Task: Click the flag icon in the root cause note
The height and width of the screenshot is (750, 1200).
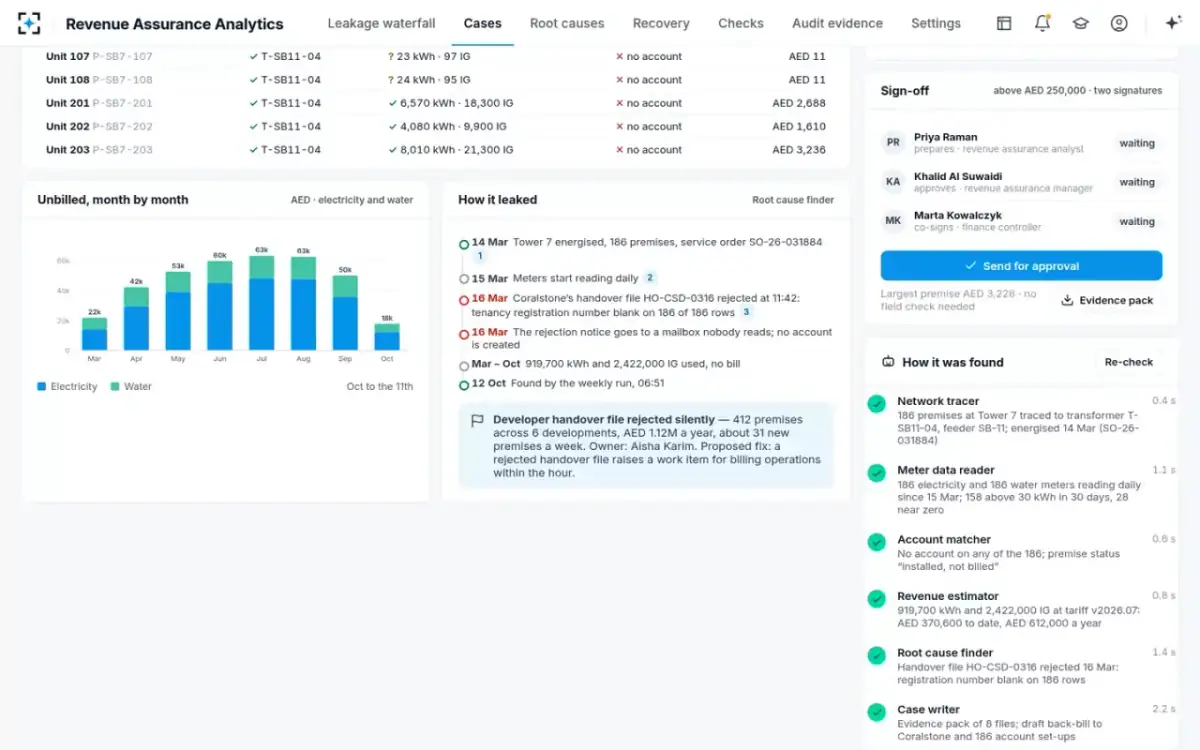Action: (477, 421)
